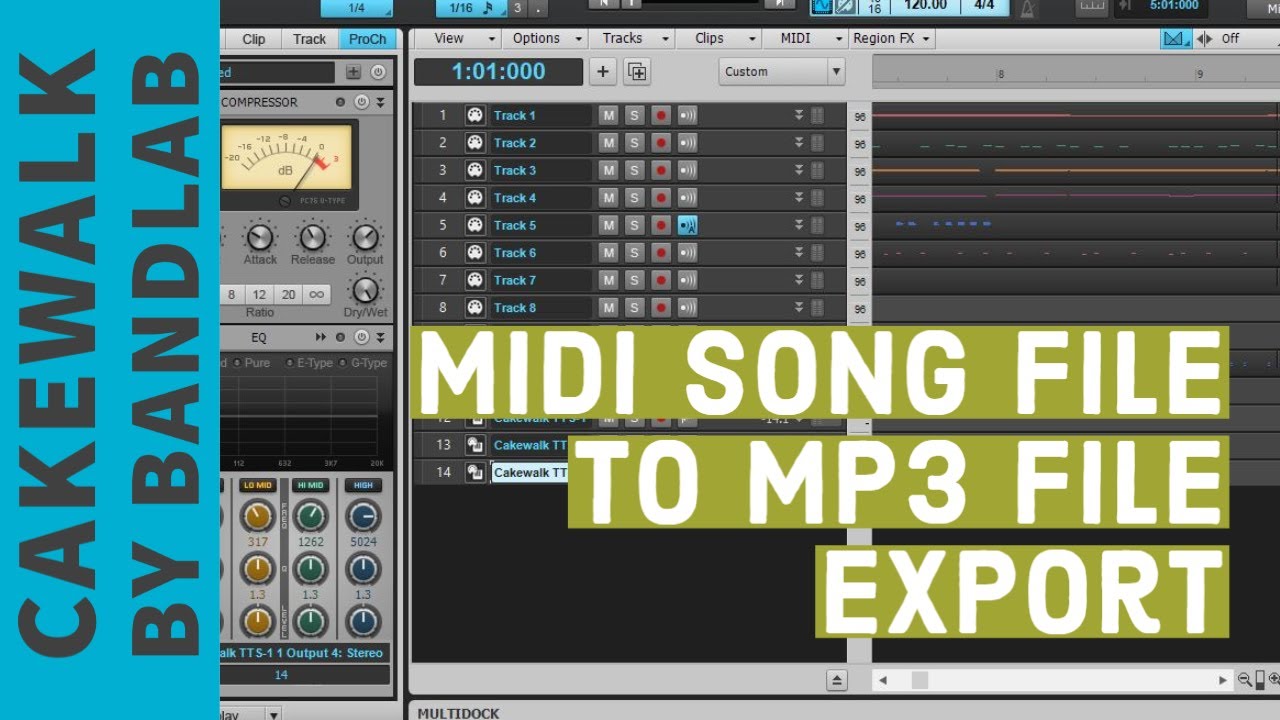
Task: Add a new track with plus button
Action: coord(602,71)
